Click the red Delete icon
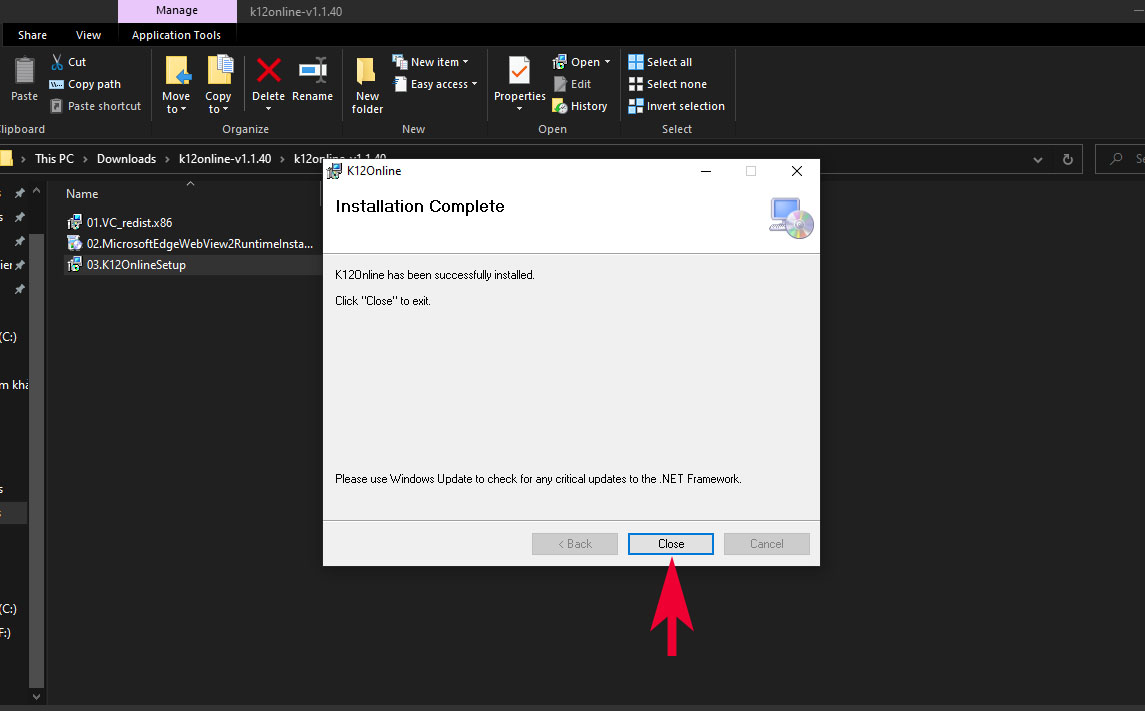1145x711 pixels. [x=268, y=72]
